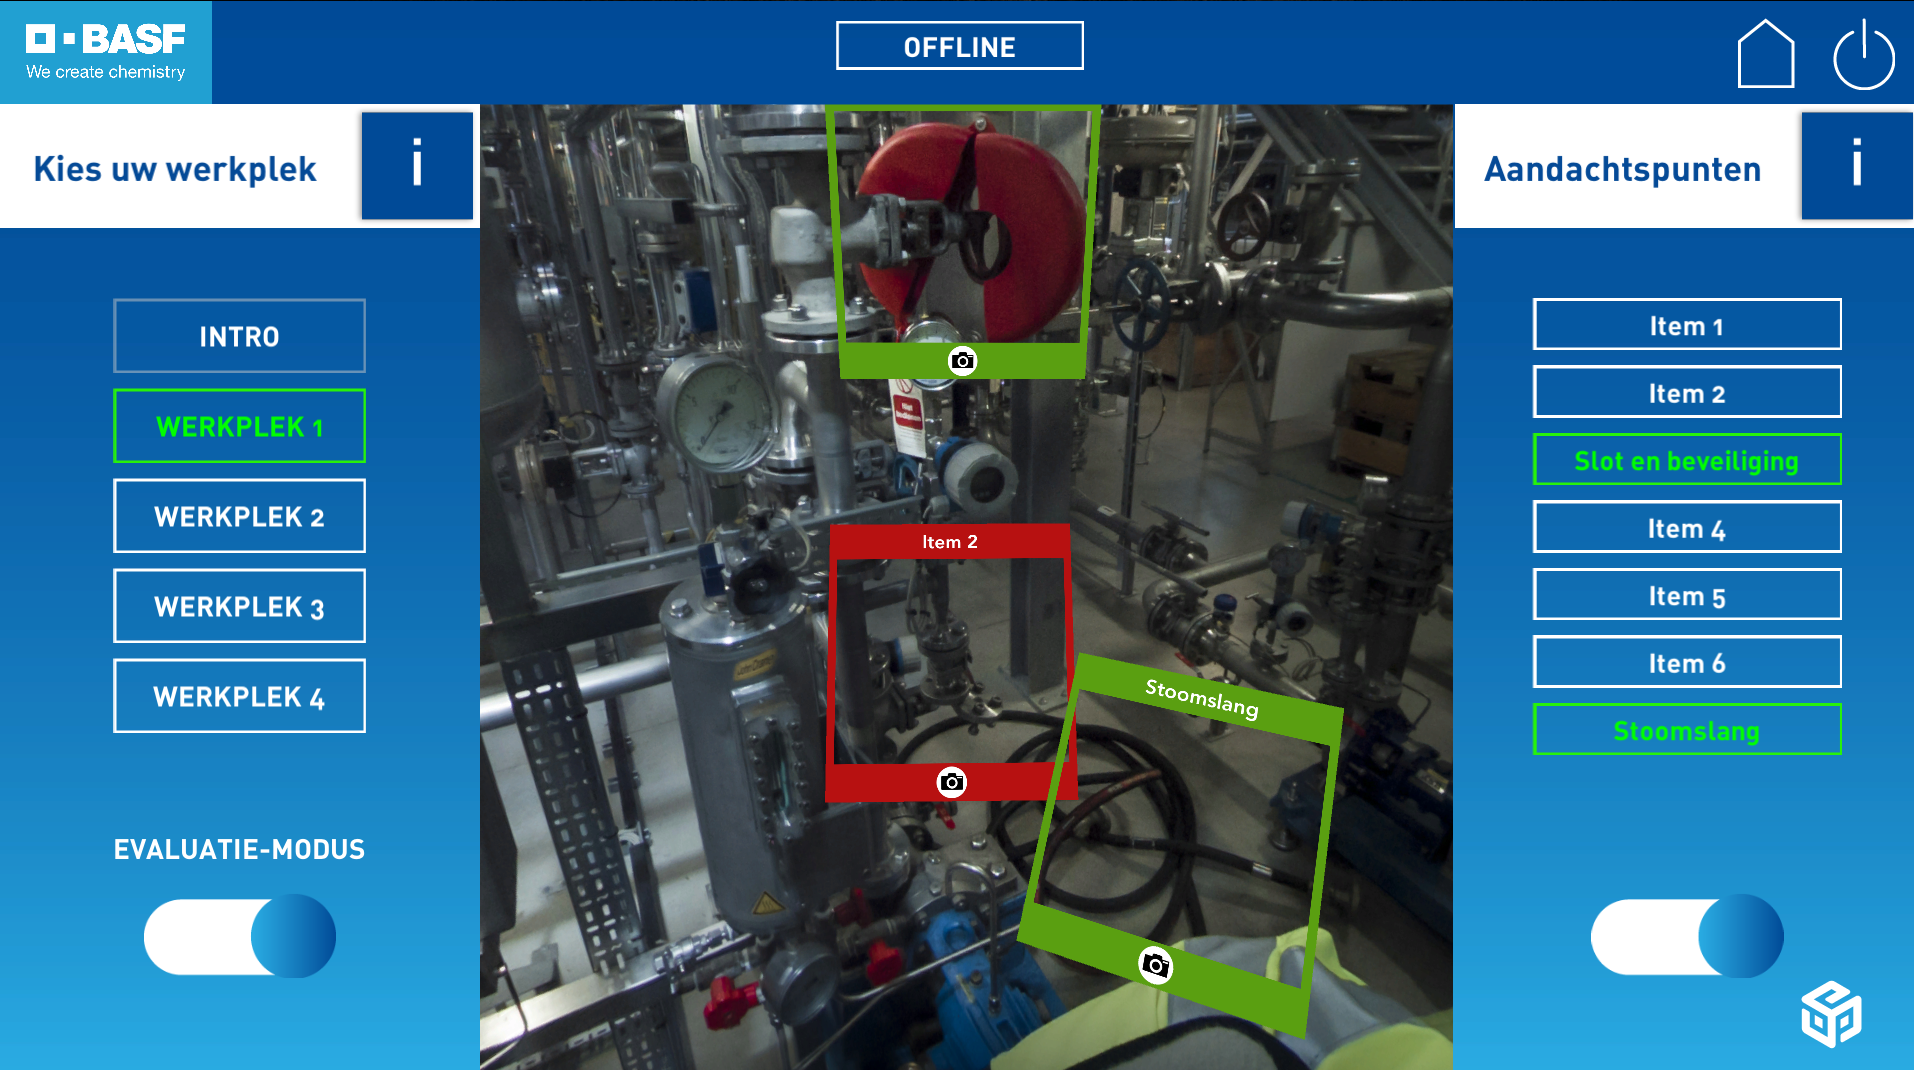Open info for Aandachtspunten panel

[x=1856, y=165]
